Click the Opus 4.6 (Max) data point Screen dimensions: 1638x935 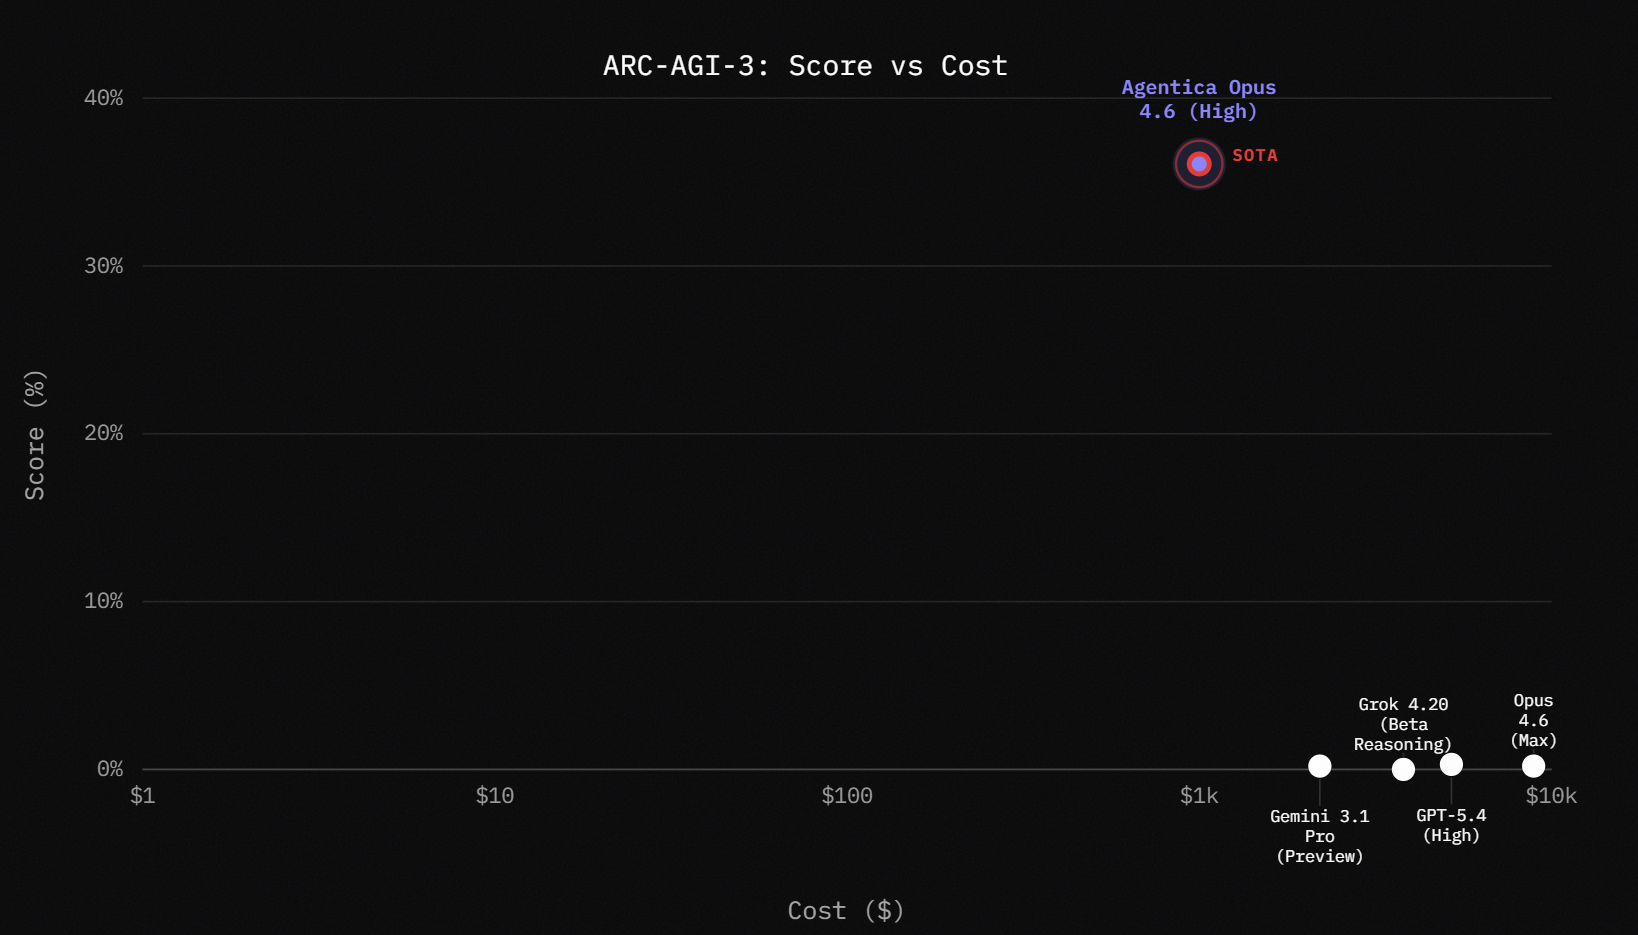coord(1533,766)
